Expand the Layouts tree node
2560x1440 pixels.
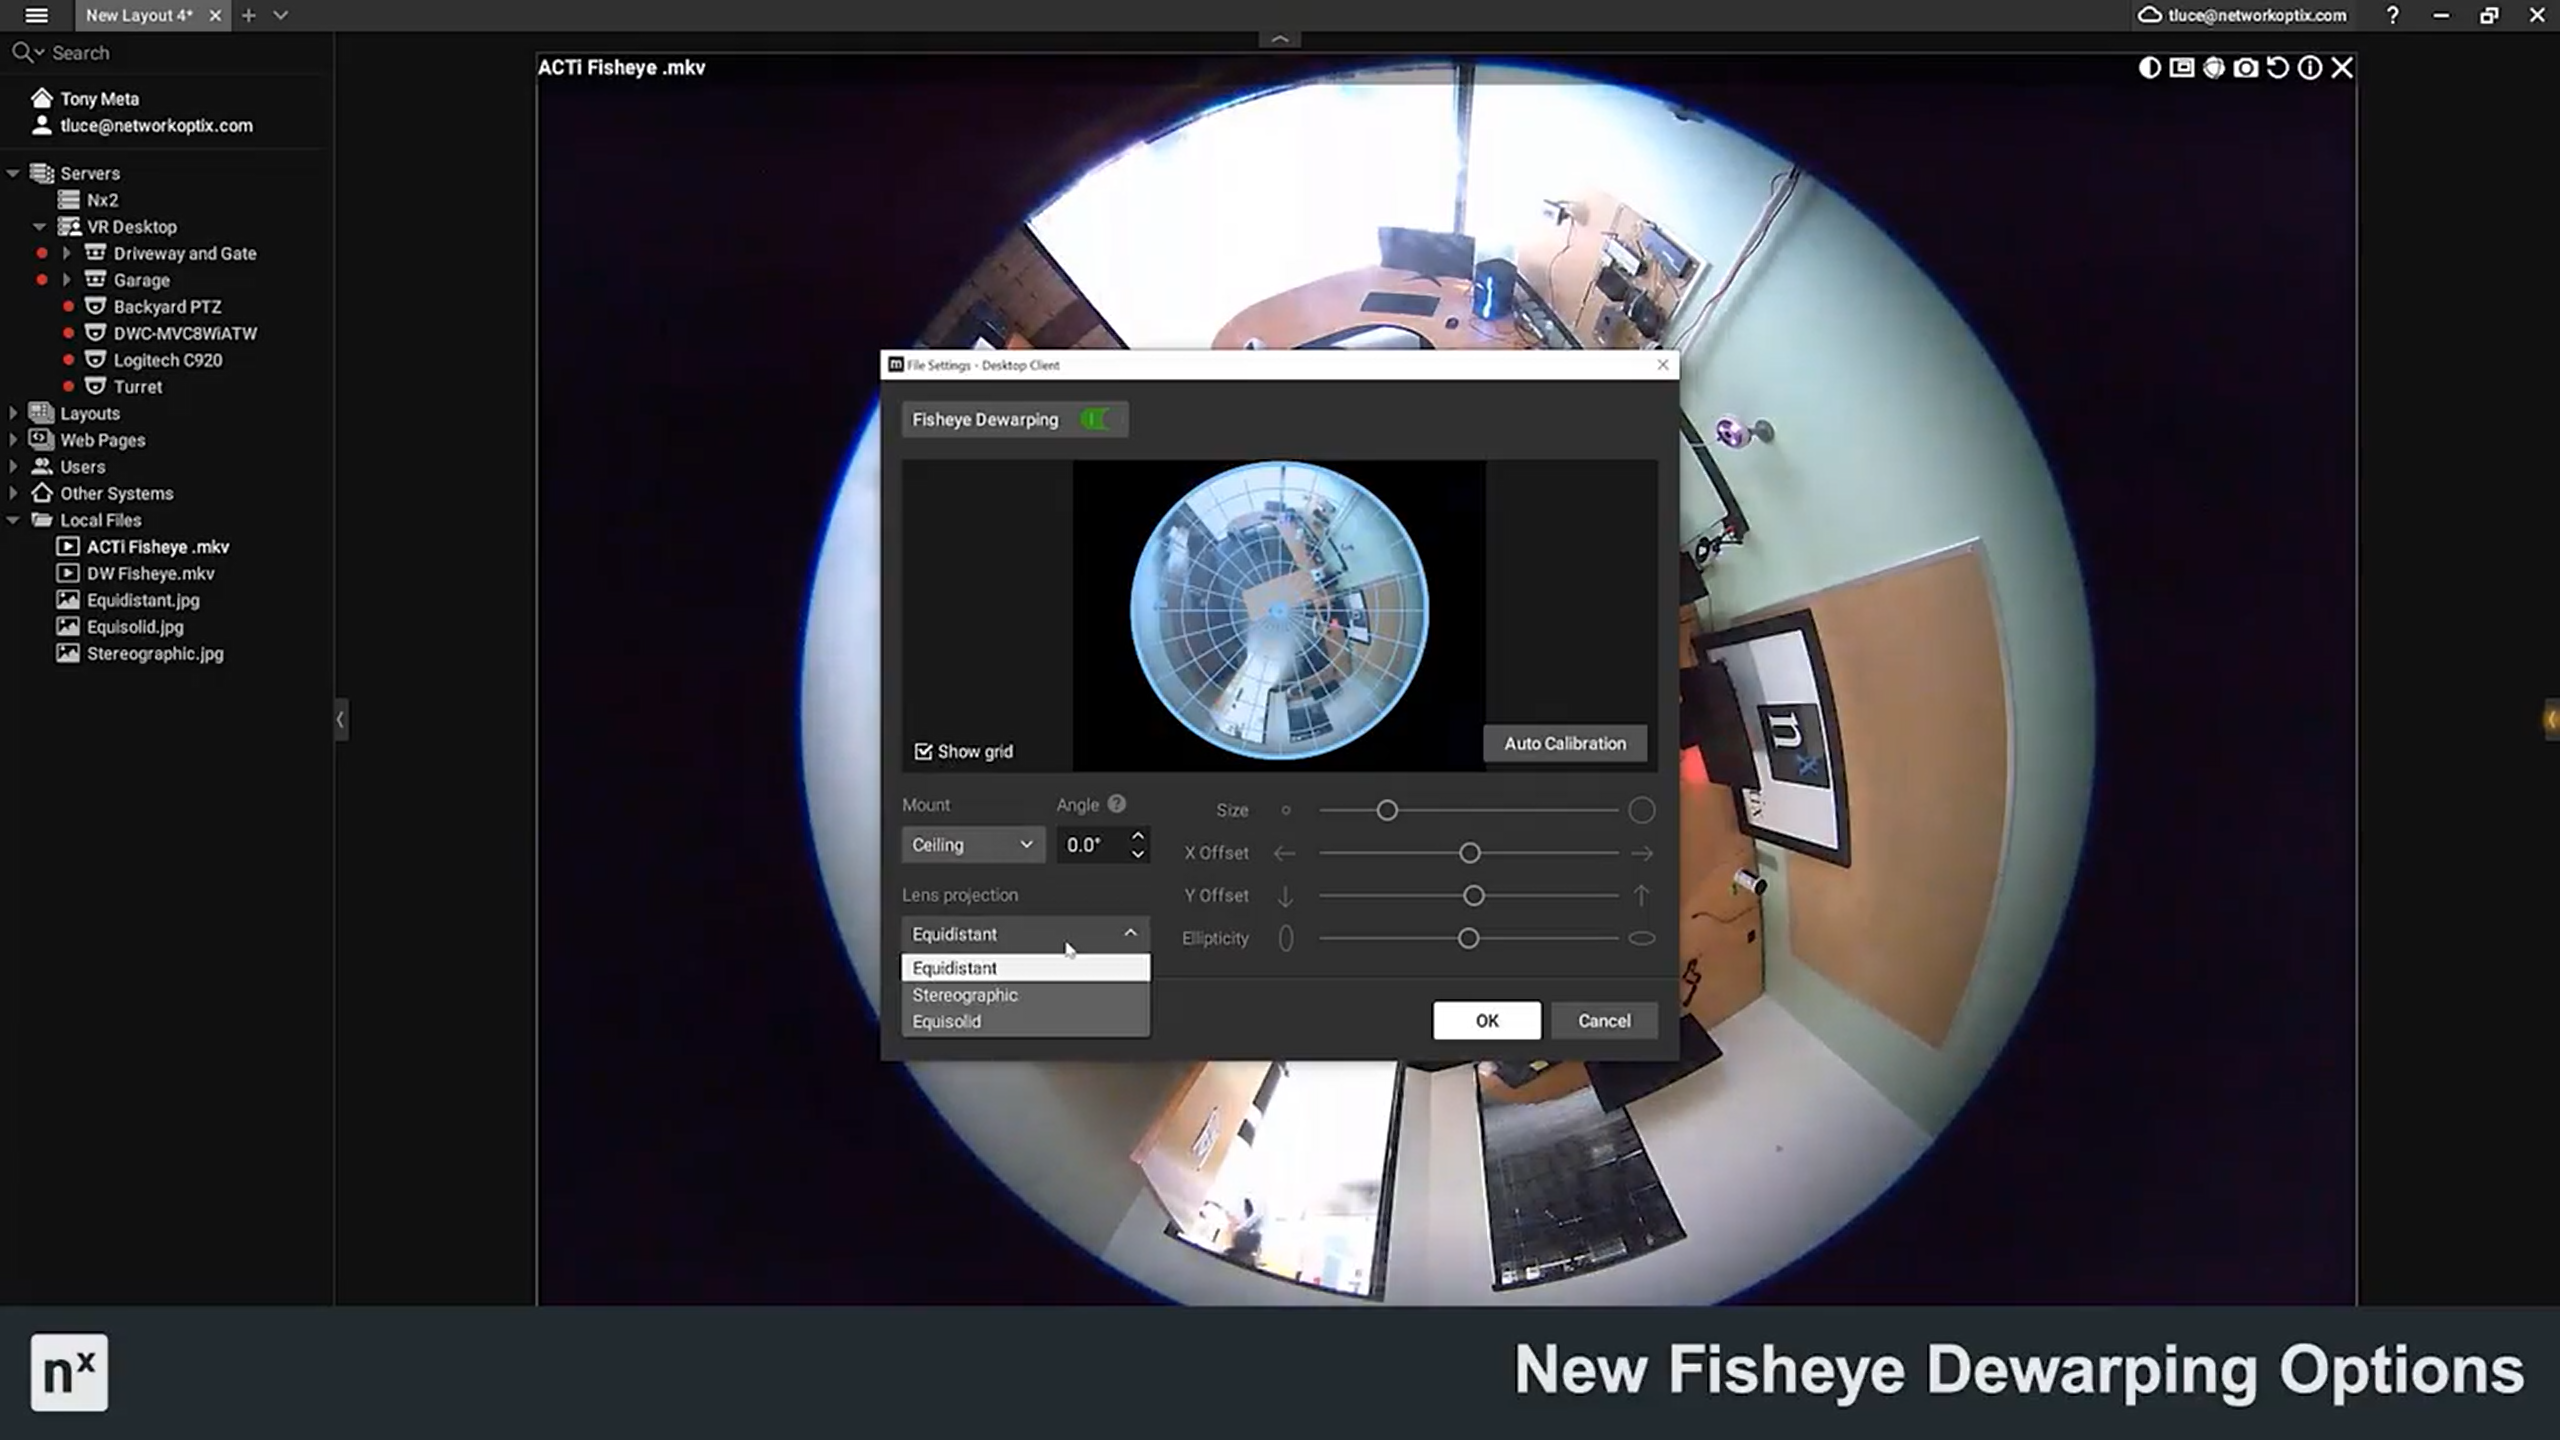click(13, 413)
